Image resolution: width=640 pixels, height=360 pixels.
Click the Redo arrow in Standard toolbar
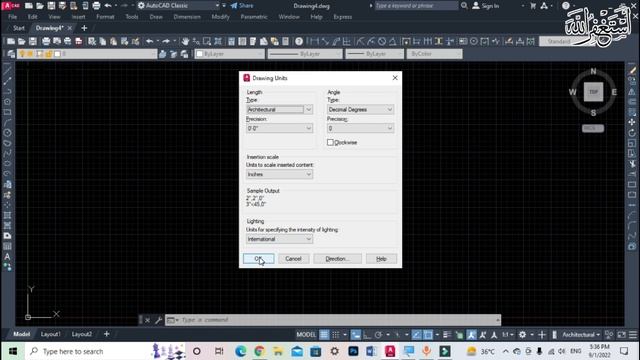tap(166, 41)
